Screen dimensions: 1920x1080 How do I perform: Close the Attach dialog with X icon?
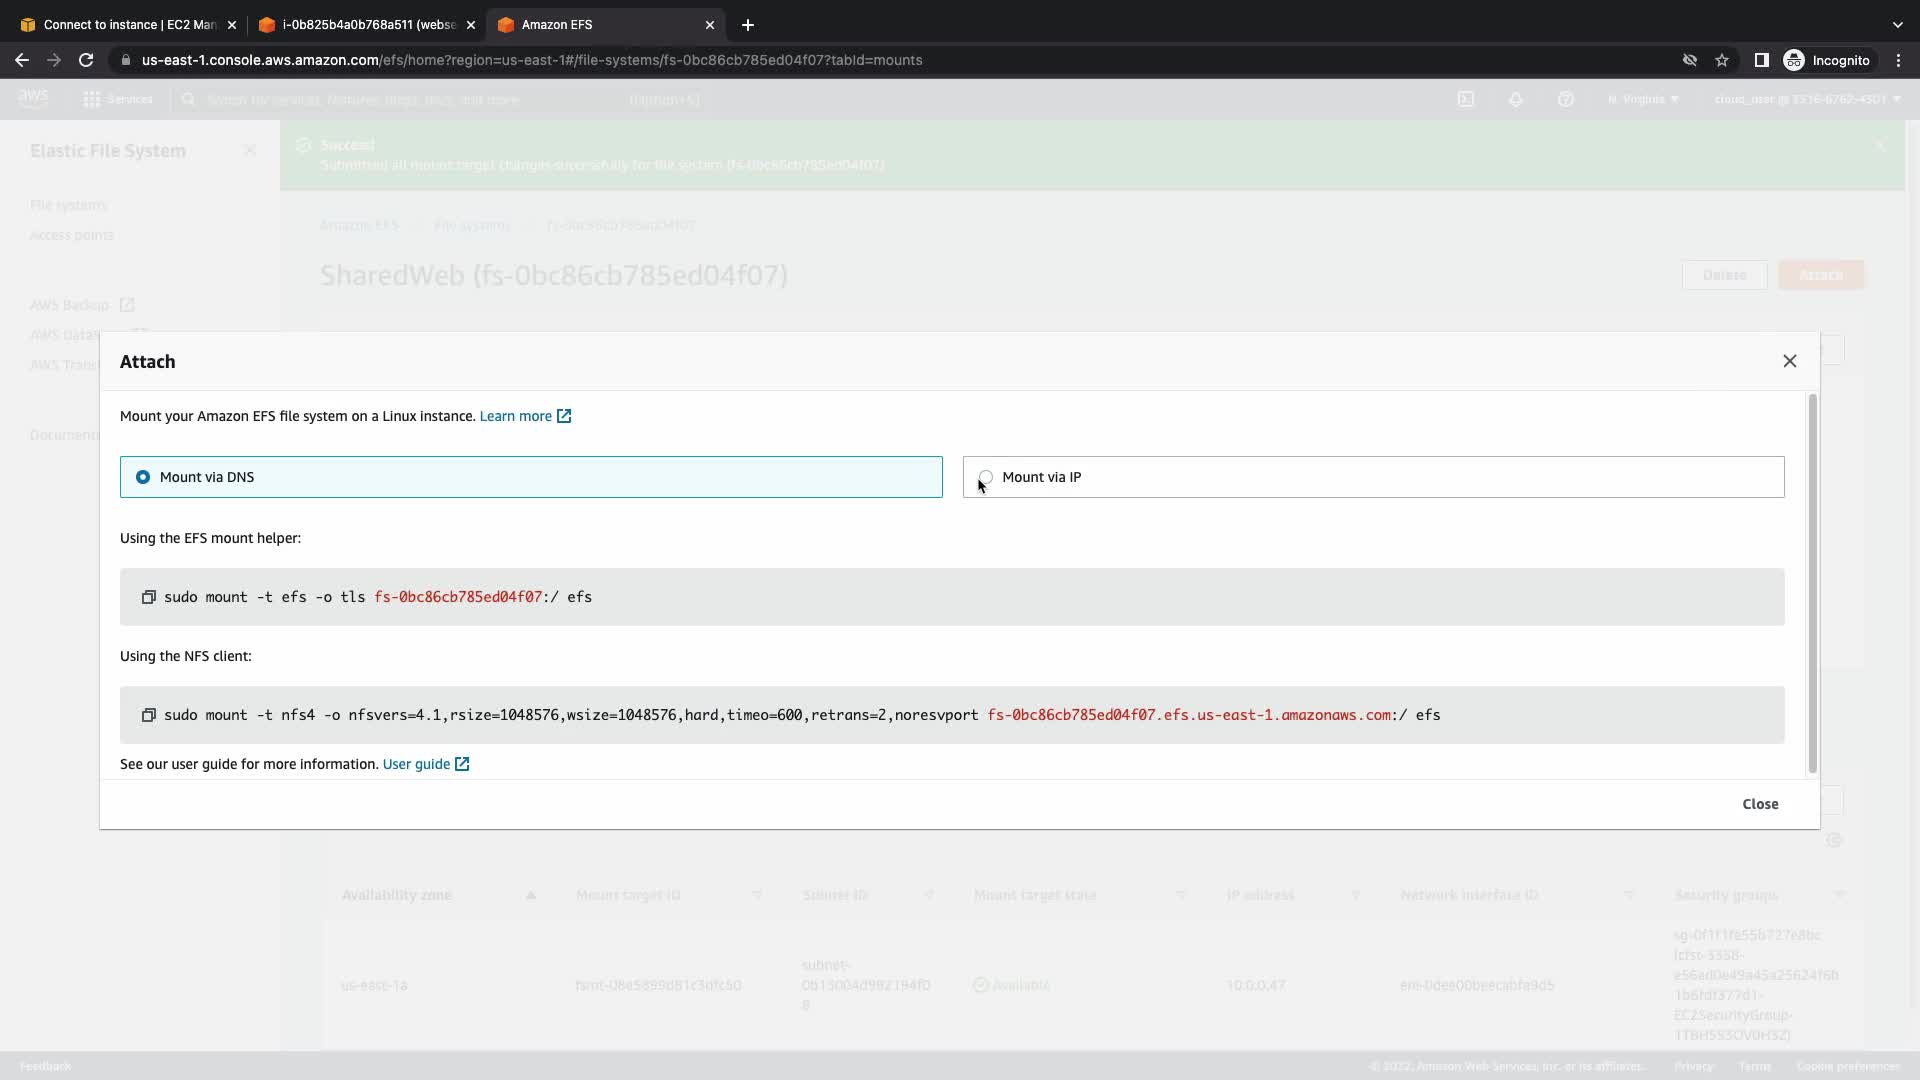pyautogui.click(x=1789, y=361)
